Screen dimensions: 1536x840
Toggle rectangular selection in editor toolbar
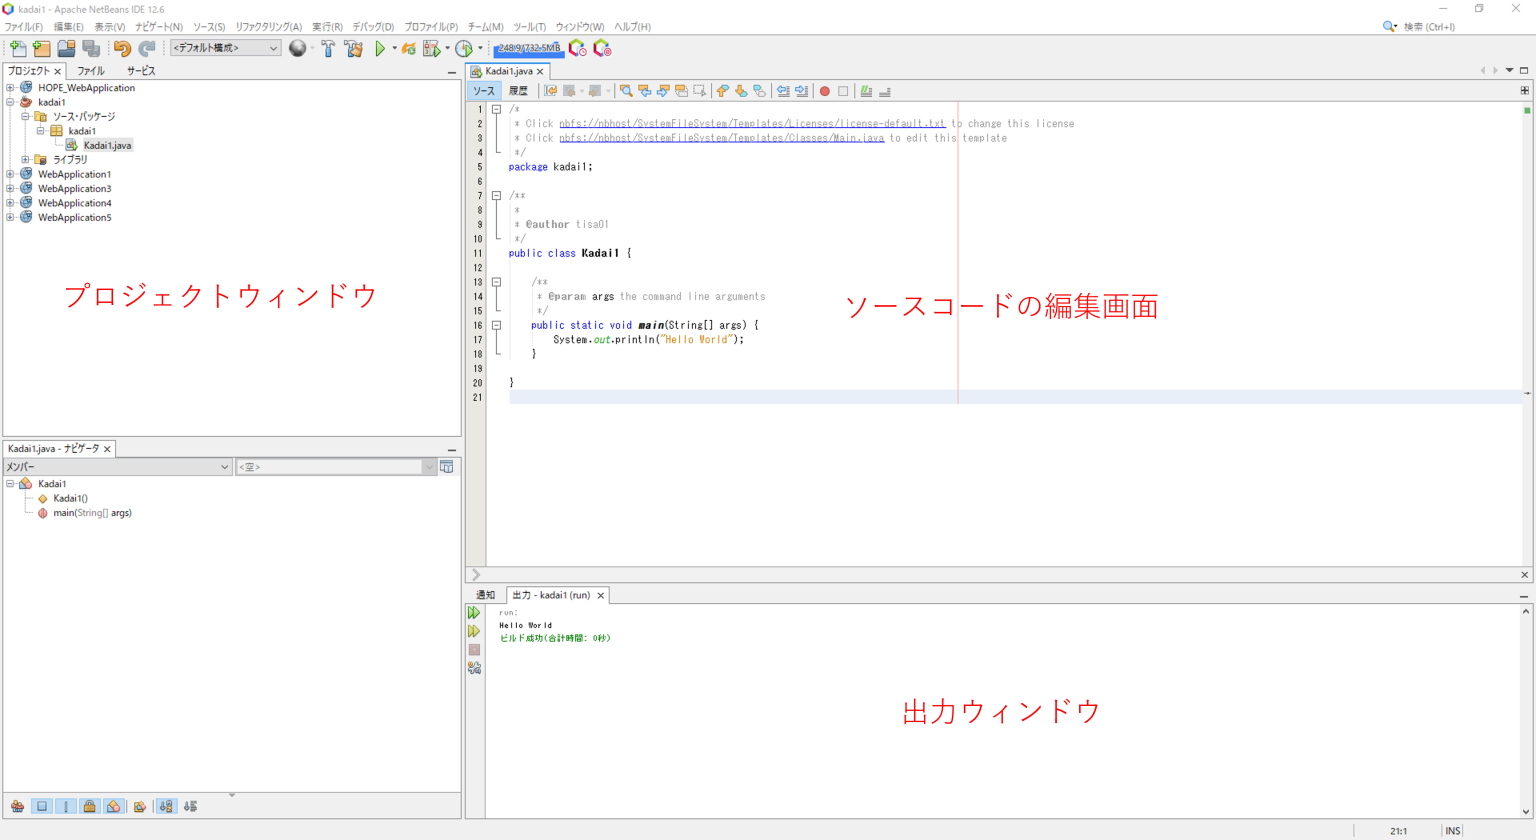point(700,91)
